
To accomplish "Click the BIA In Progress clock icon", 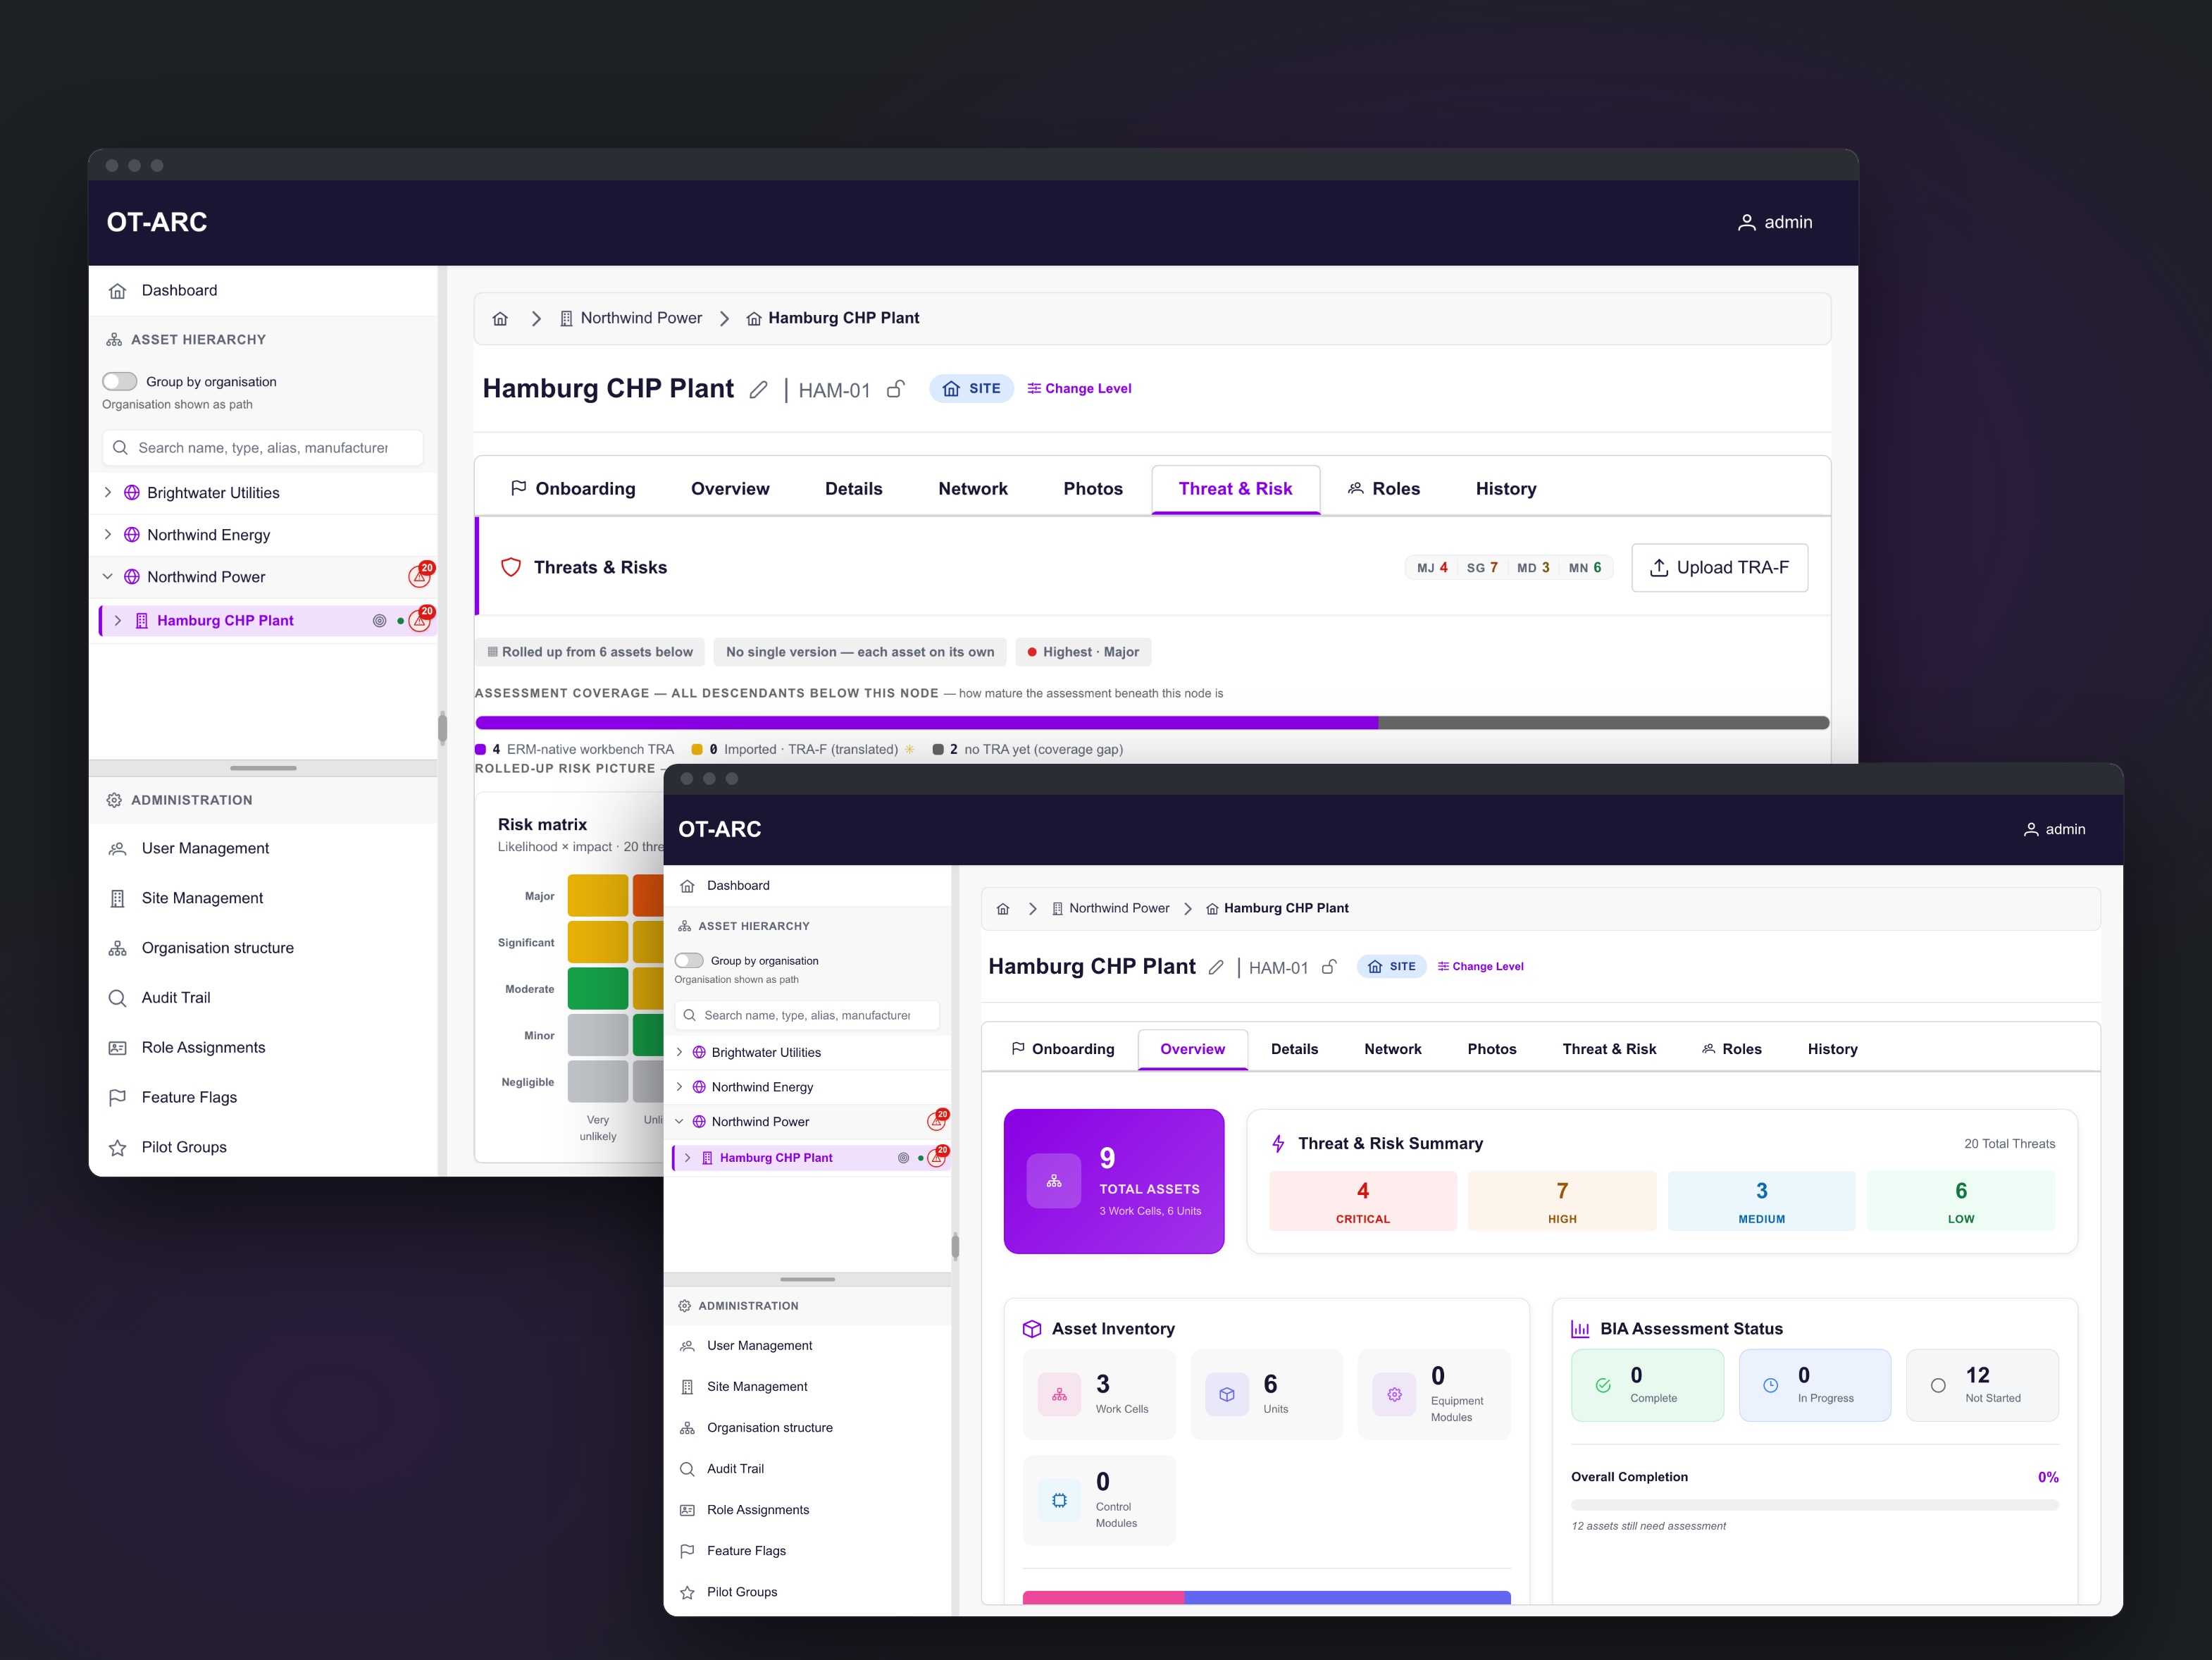I will 1770,1385.
